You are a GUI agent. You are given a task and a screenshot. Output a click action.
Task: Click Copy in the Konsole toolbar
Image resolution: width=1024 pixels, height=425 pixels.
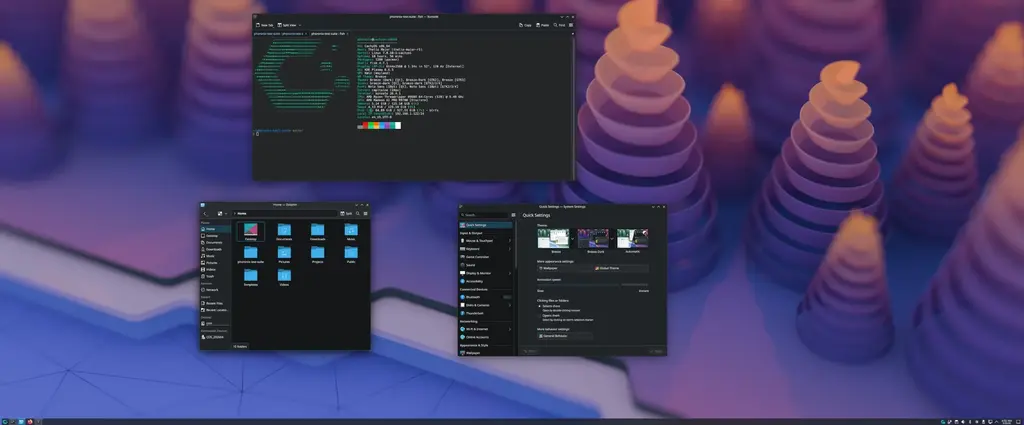click(526, 25)
